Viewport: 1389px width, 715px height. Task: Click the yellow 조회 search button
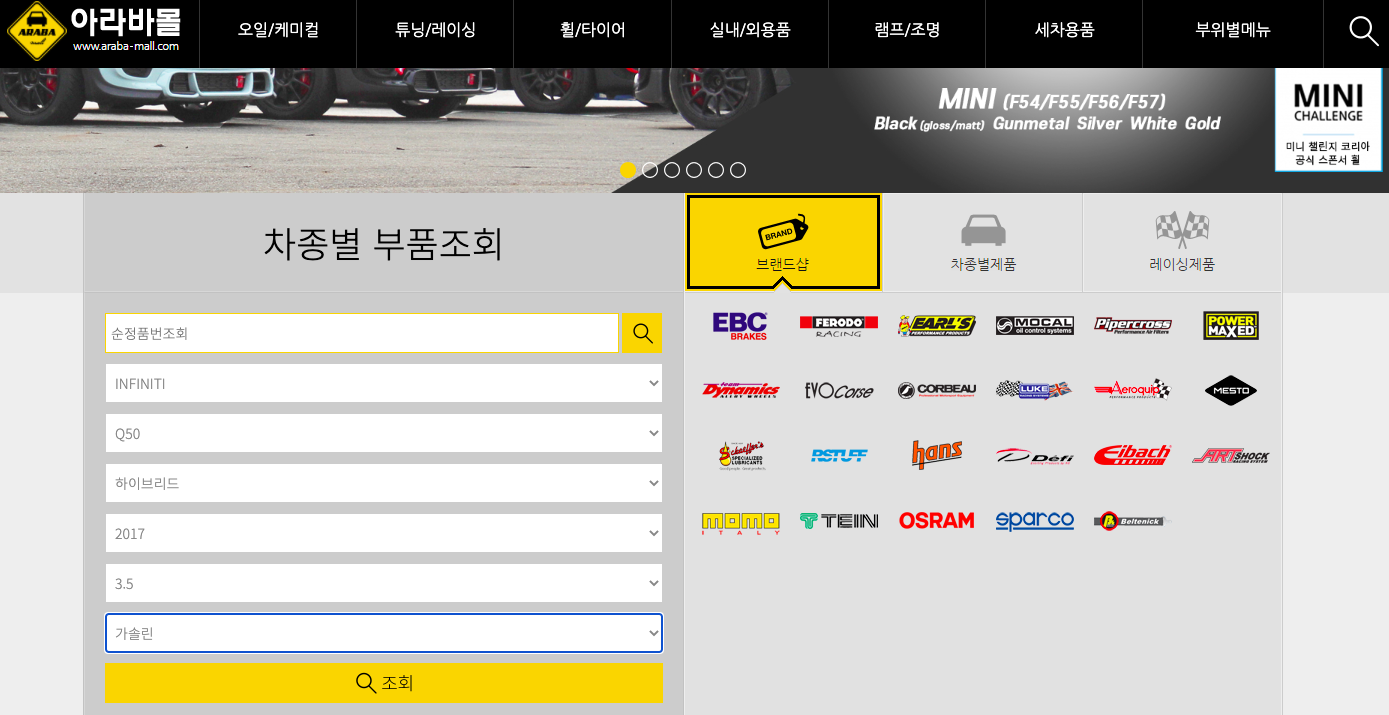(x=384, y=683)
